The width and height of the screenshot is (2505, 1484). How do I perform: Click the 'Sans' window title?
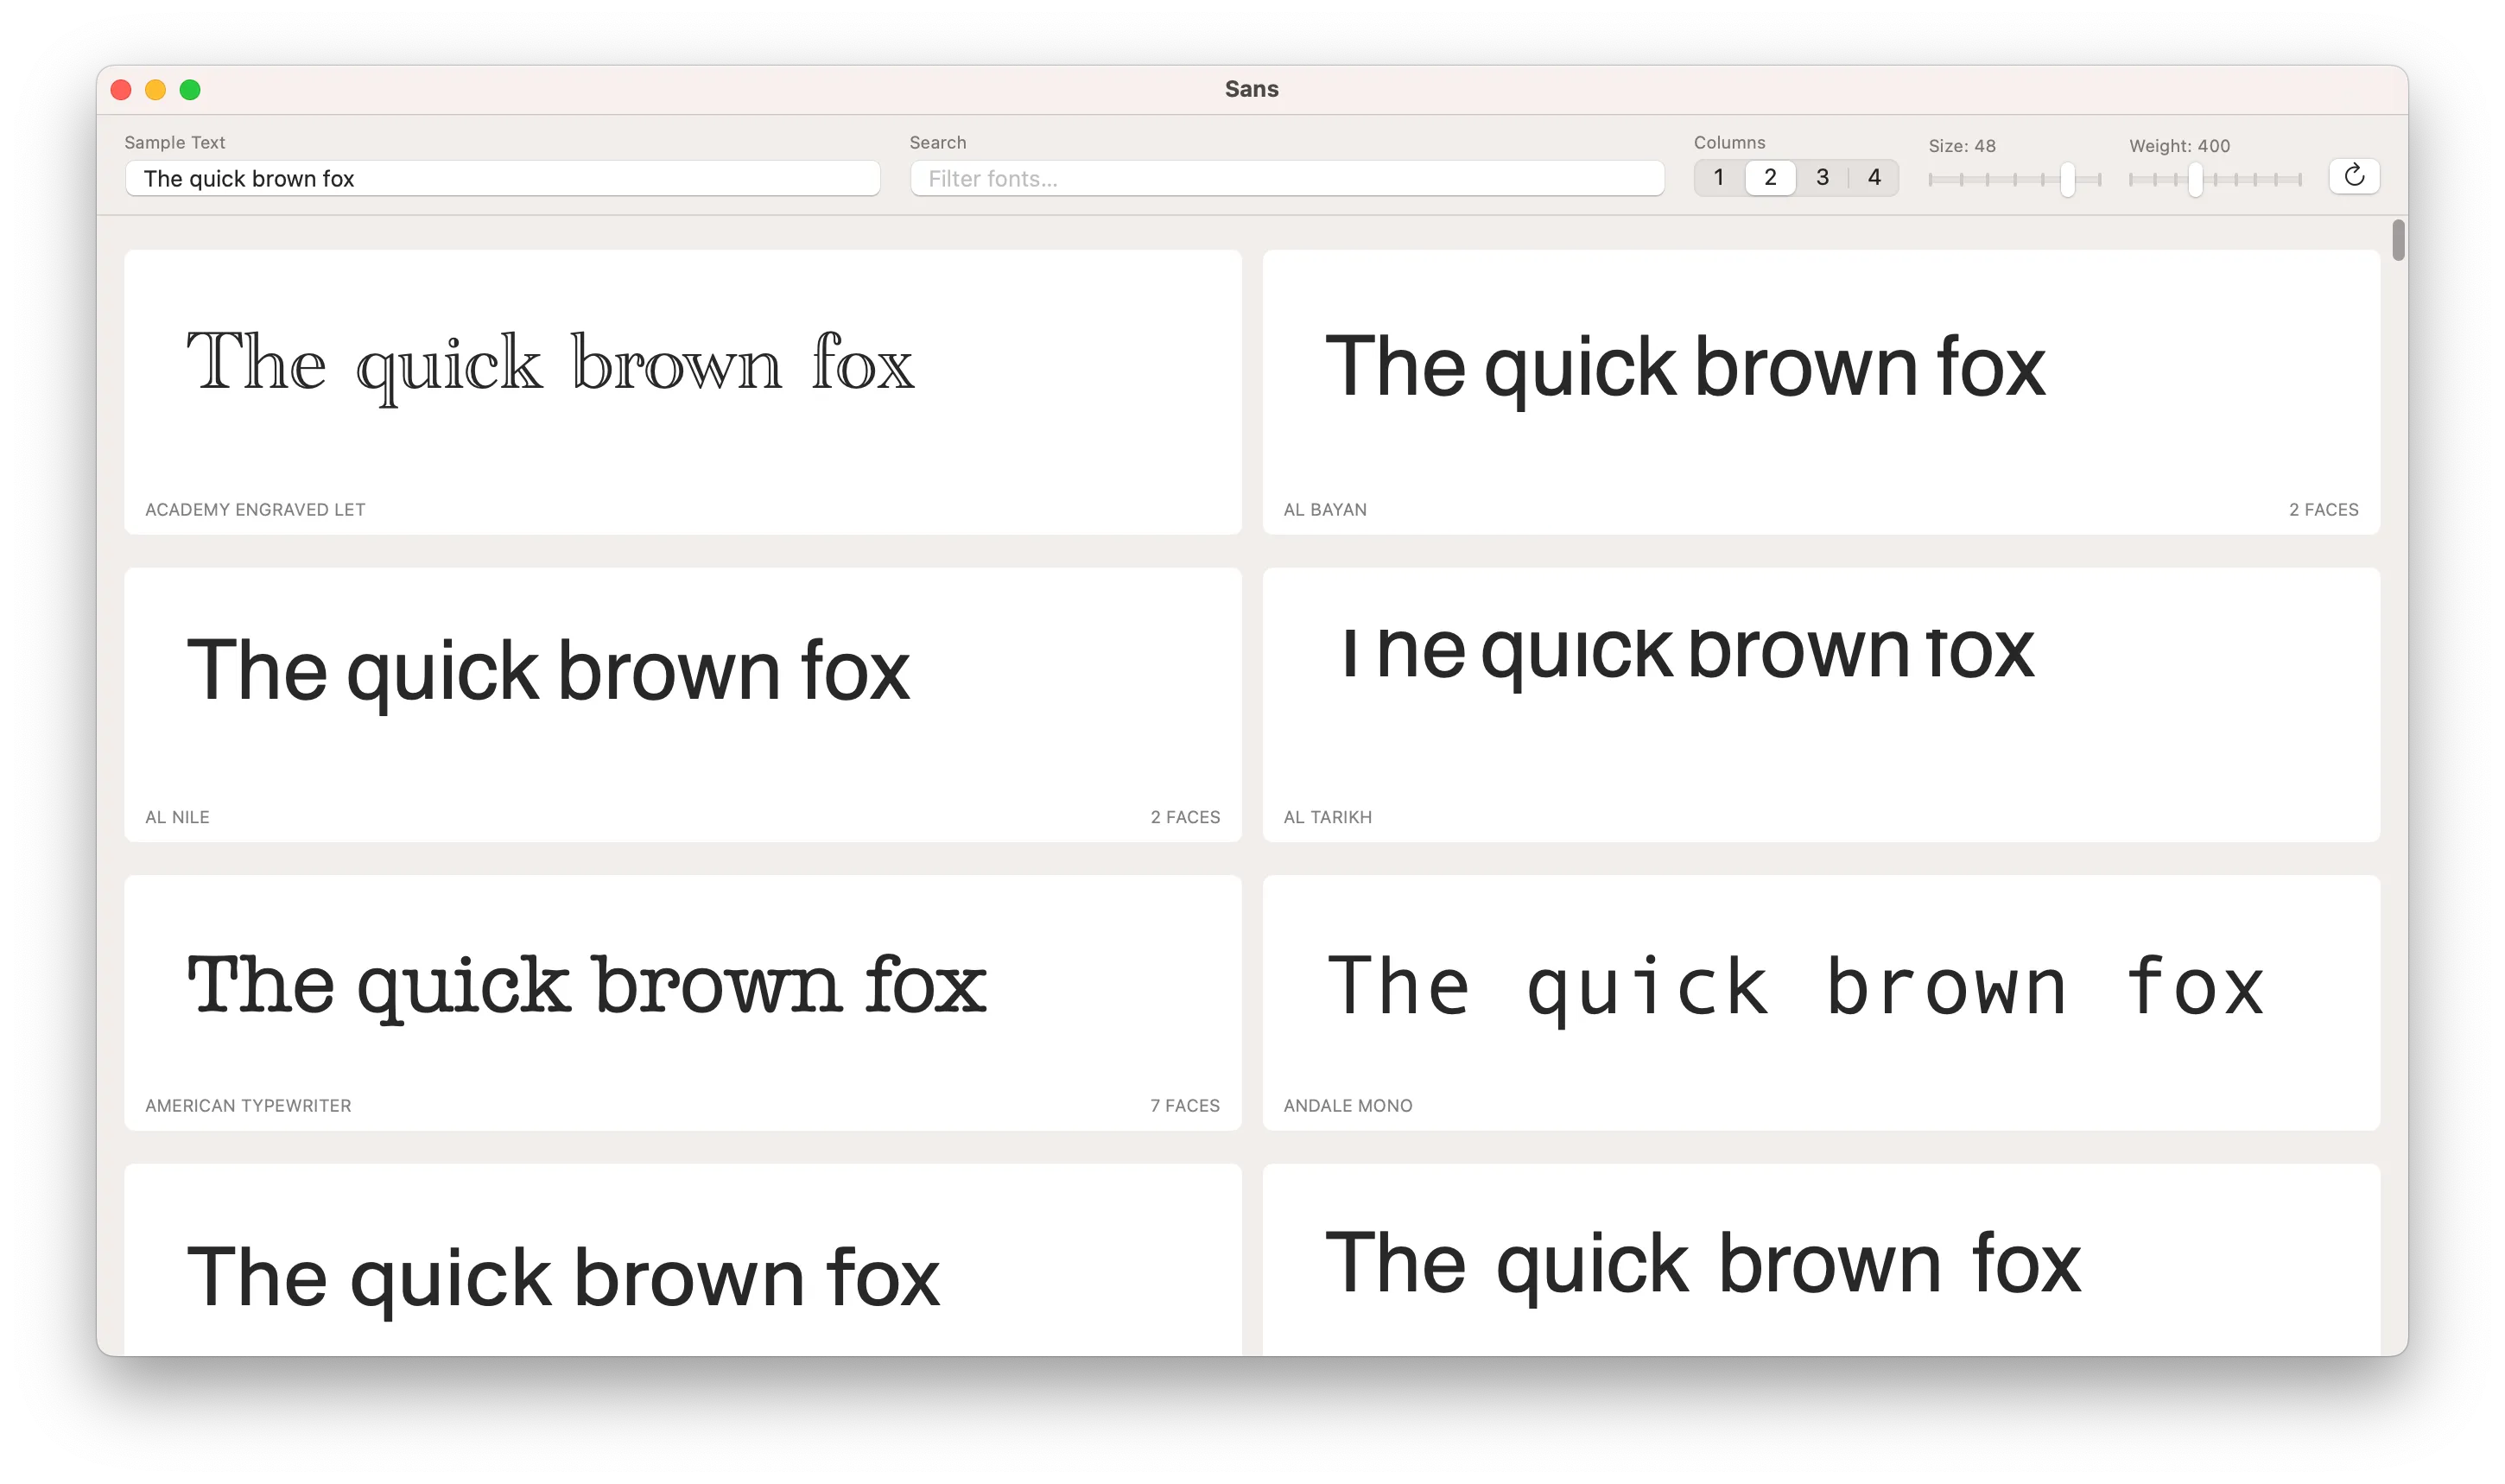coord(1251,89)
